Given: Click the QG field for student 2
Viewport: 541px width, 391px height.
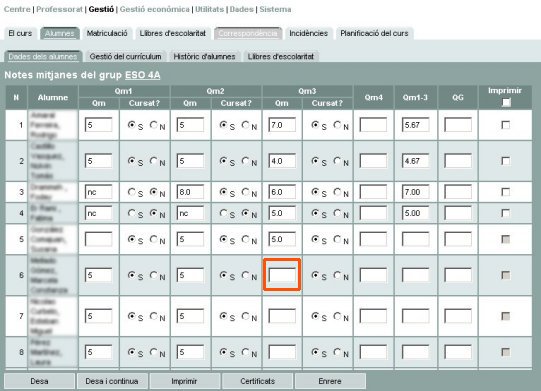Looking at the screenshot, I should tap(458, 161).
